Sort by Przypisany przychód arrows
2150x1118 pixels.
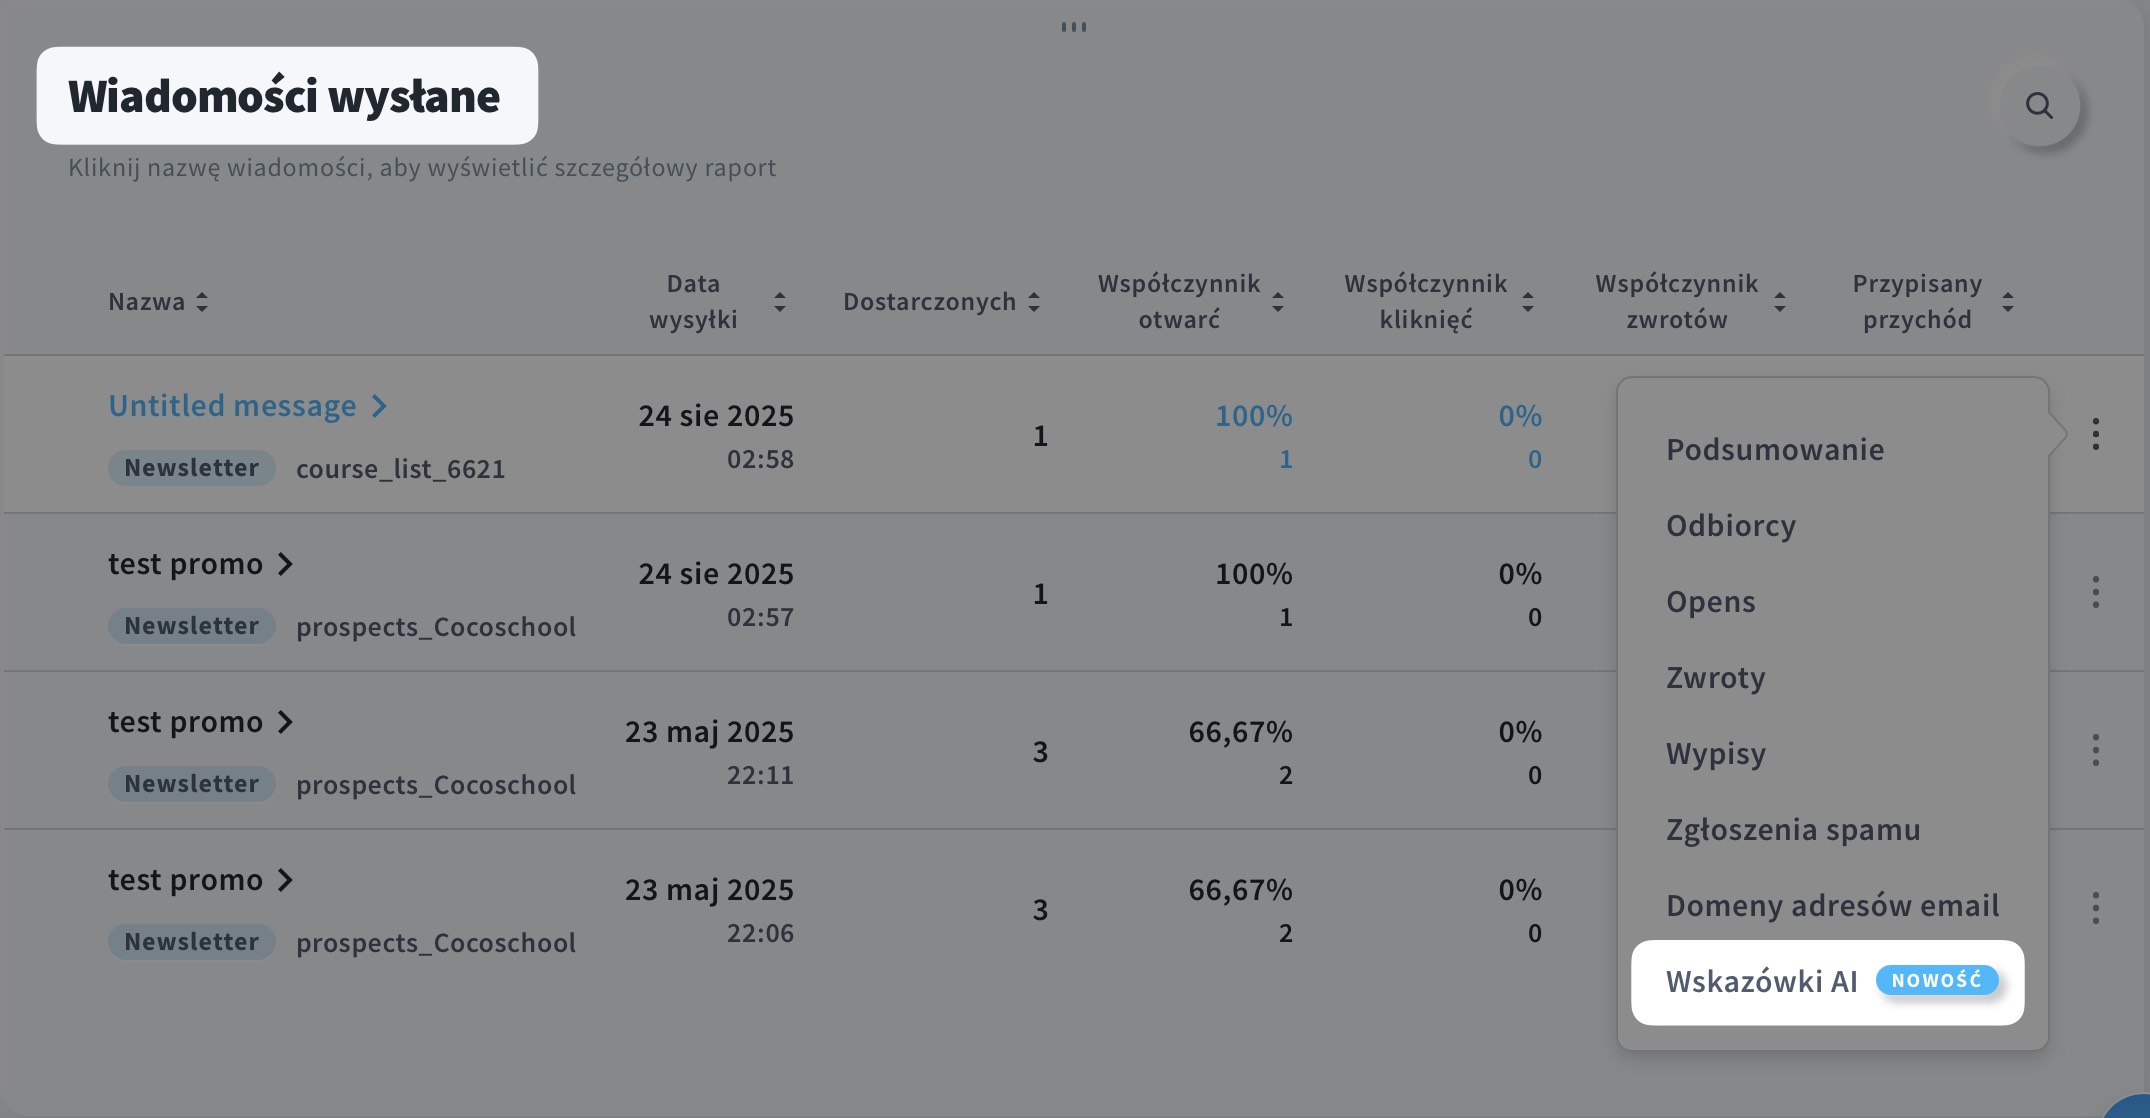(x=2008, y=302)
